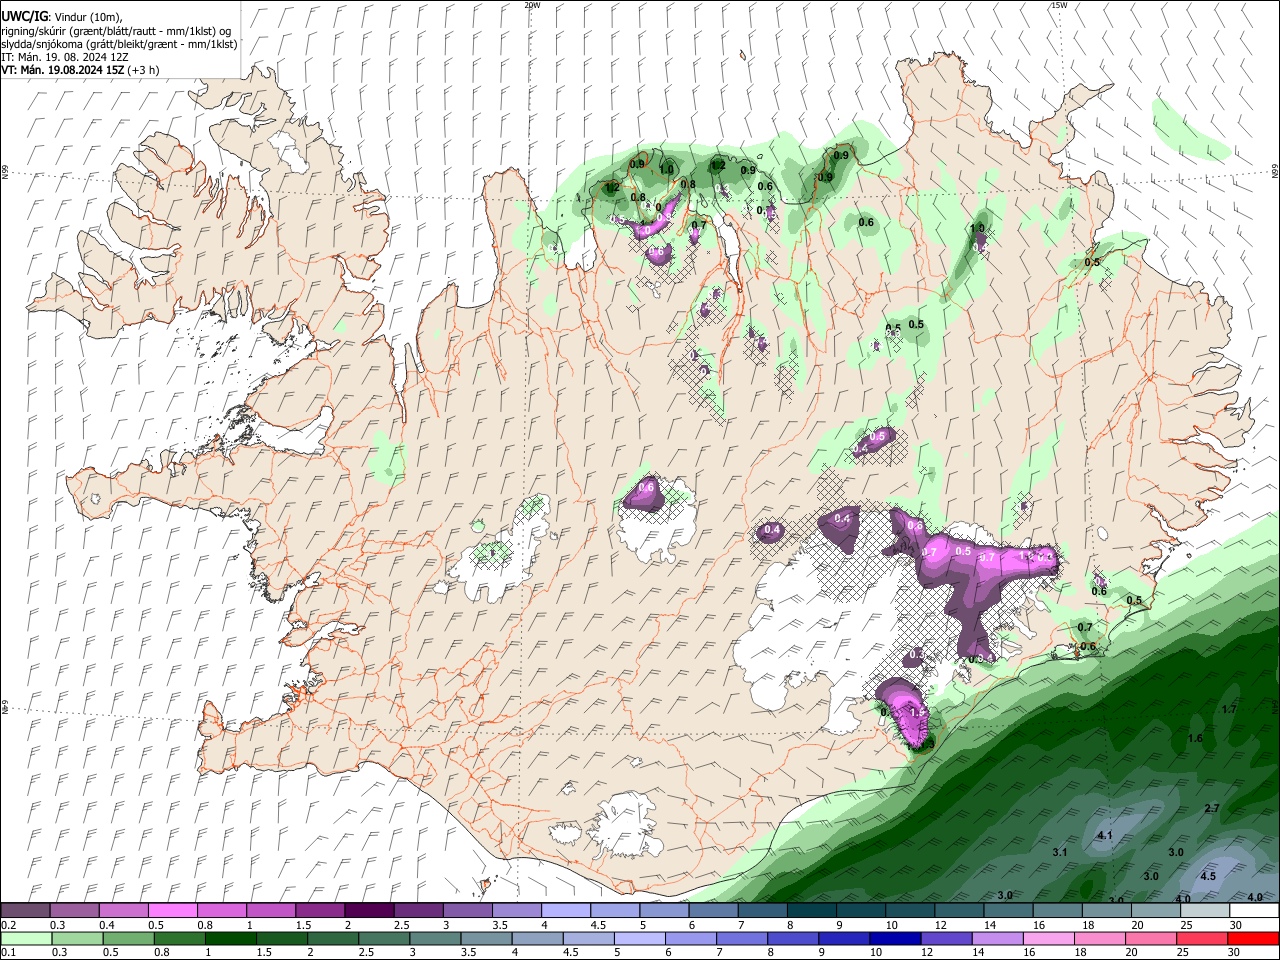Click the initial time 'IT: Mán. 19. 08. 2024 12Z'

66,57
